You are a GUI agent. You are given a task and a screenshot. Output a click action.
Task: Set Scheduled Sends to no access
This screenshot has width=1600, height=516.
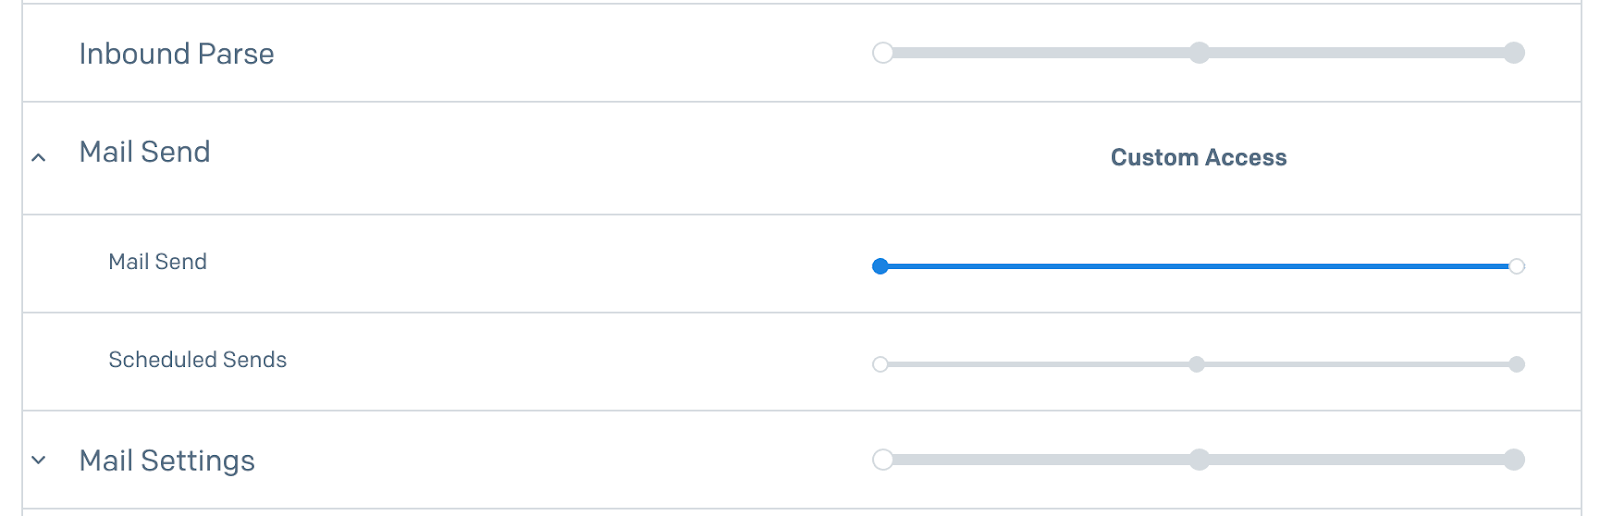tap(880, 364)
